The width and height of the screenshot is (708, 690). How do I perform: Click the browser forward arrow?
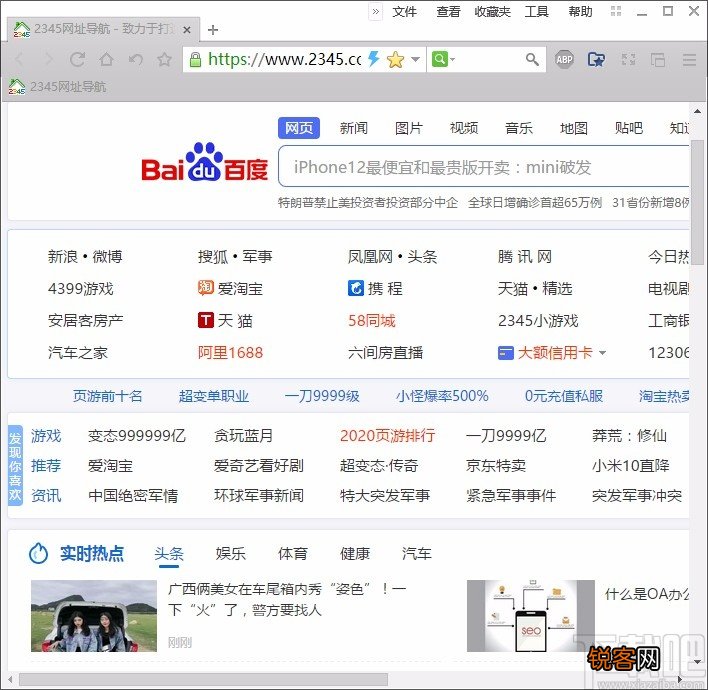tap(48, 59)
